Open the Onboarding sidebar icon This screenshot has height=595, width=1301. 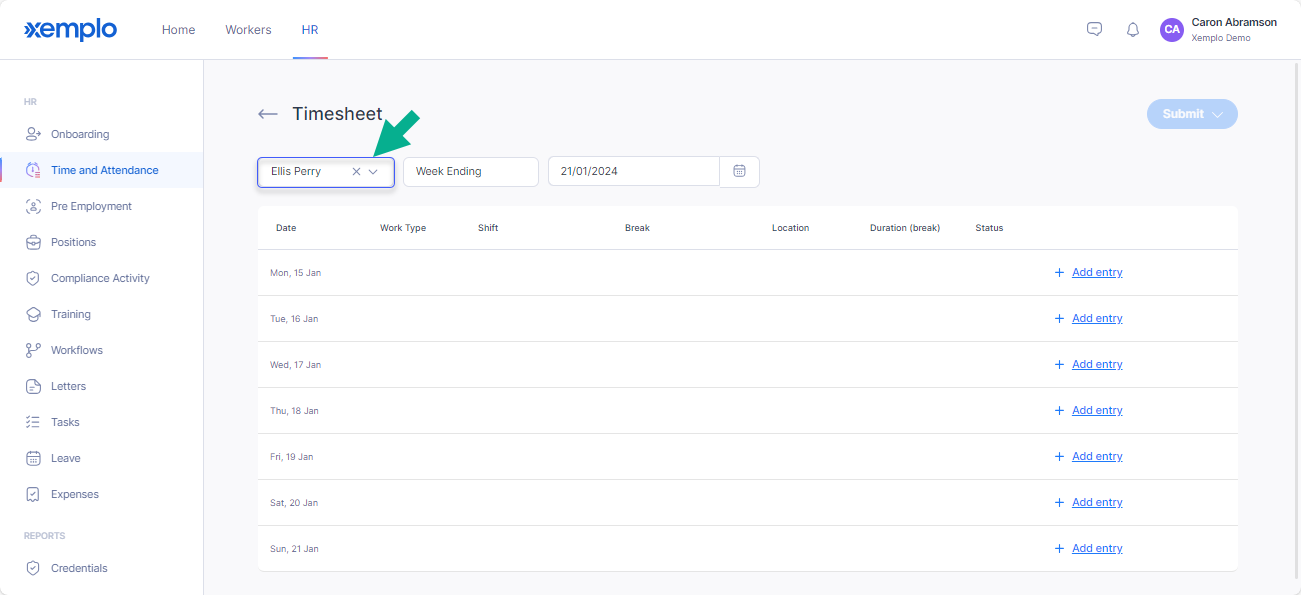(33, 134)
